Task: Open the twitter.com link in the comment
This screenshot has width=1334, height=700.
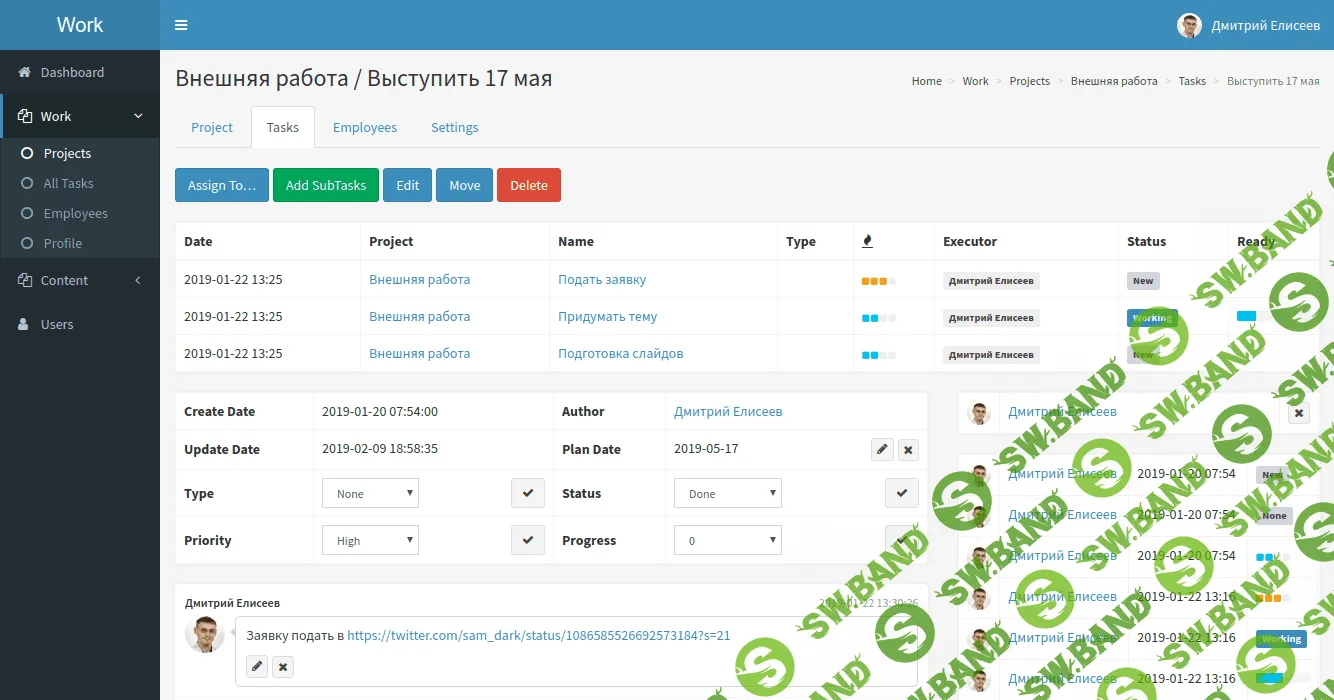Action: [537, 635]
